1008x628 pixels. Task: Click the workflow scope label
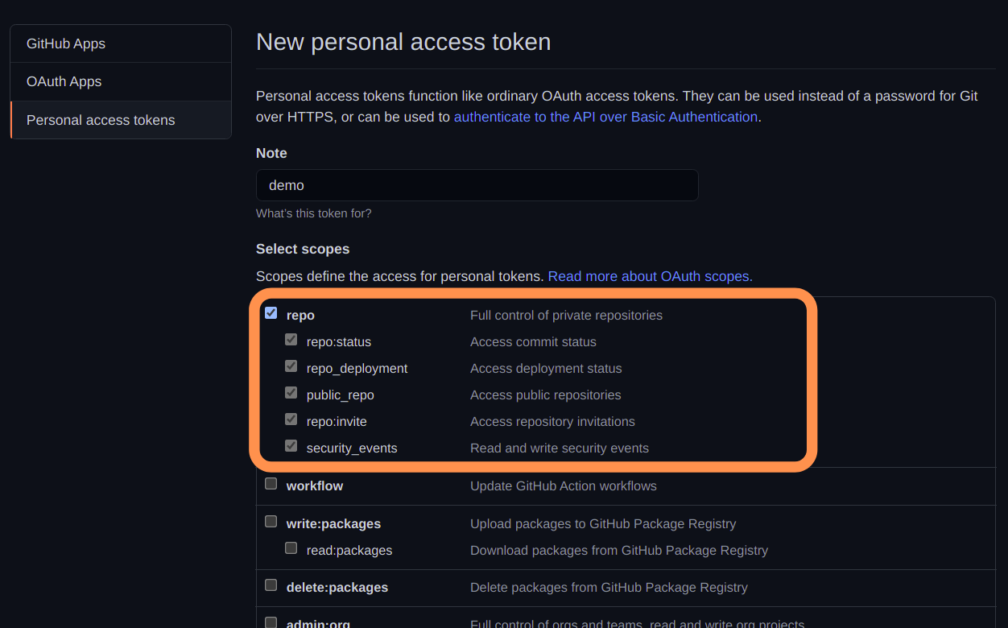pos(314,486)
